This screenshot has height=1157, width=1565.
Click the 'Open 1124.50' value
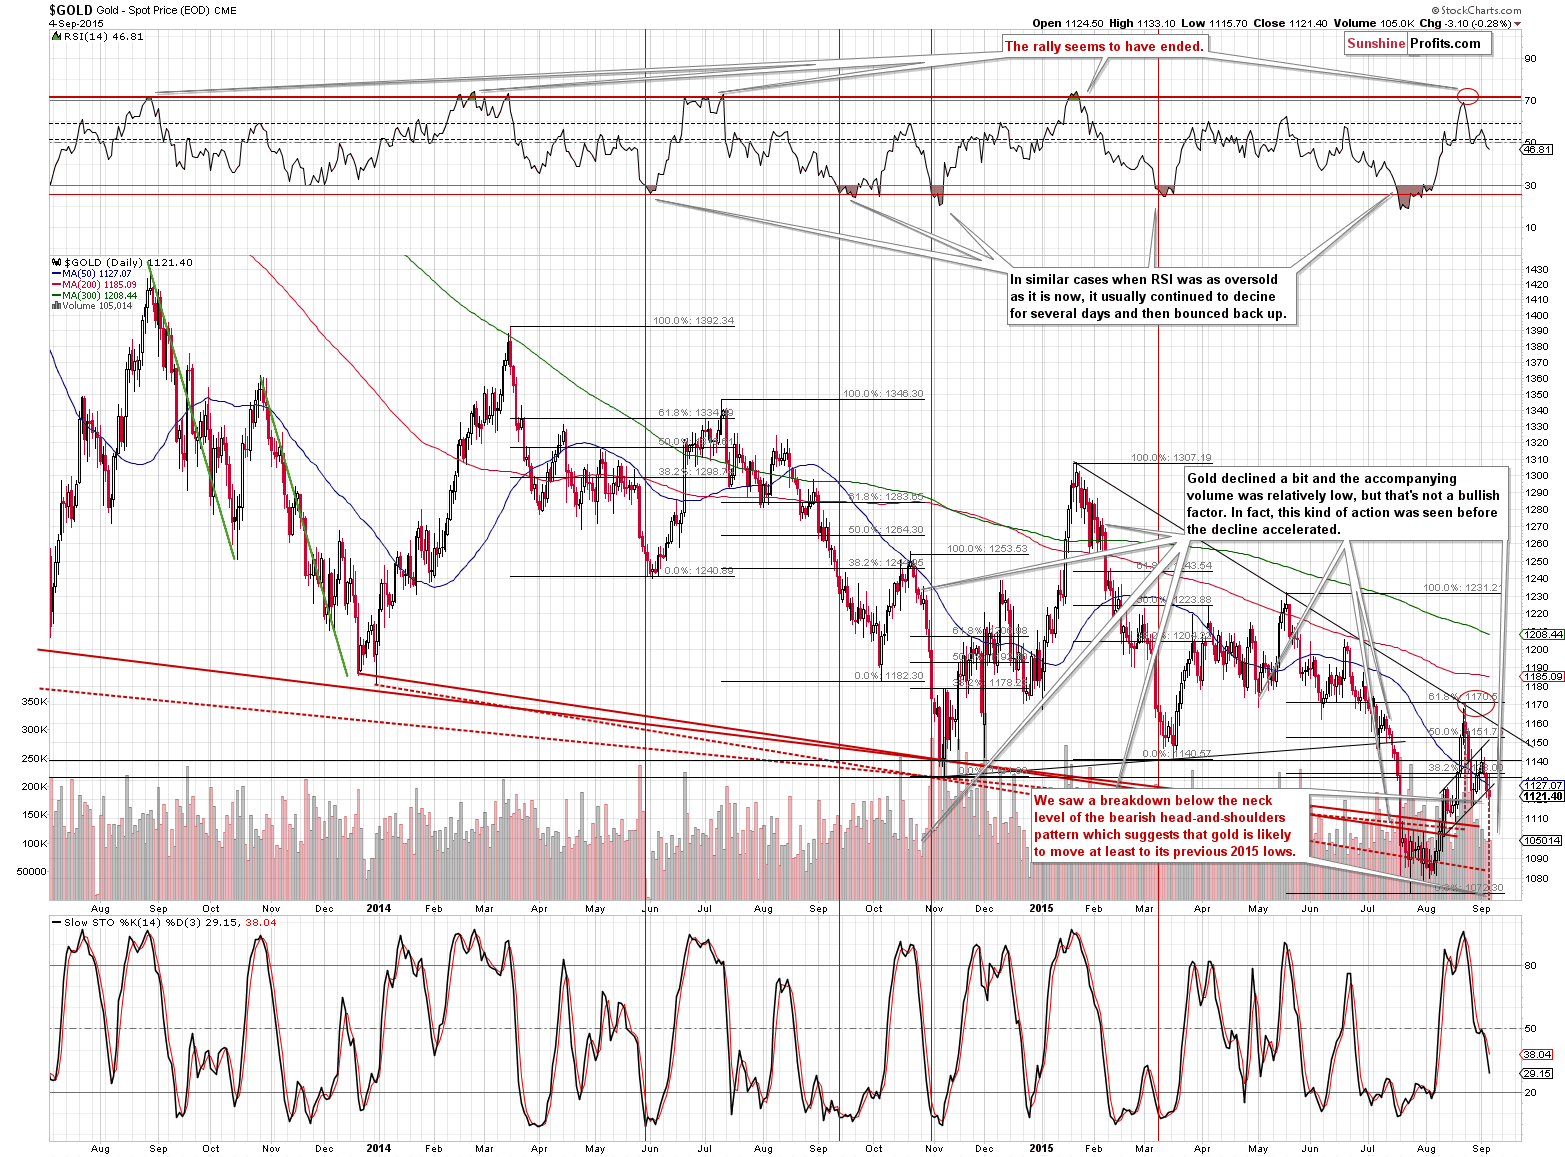coord(1066,23)
